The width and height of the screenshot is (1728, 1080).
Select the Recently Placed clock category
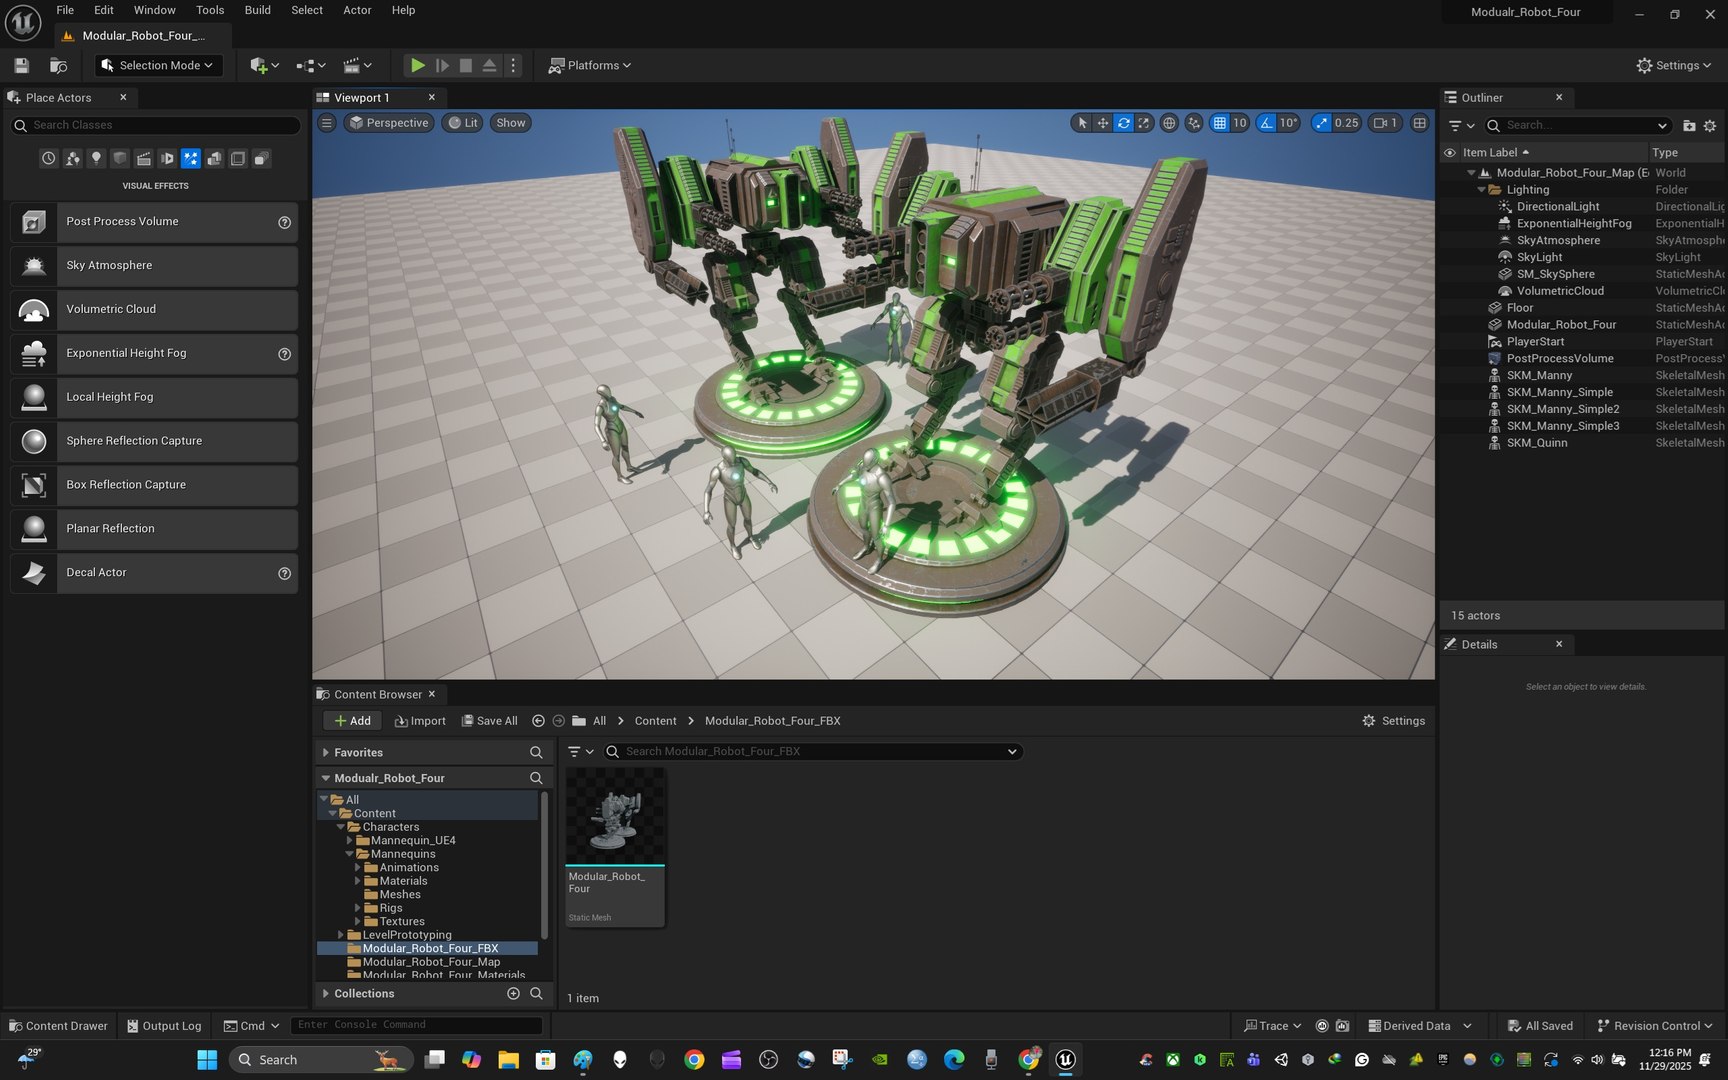[48, 158]
